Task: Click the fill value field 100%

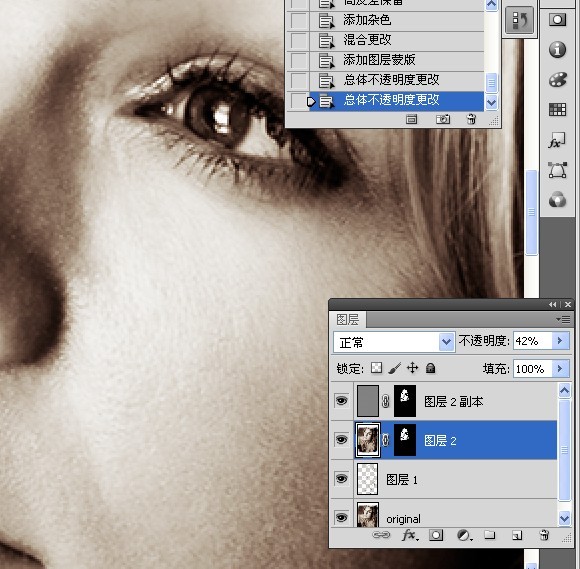Action: click(533, 368)
